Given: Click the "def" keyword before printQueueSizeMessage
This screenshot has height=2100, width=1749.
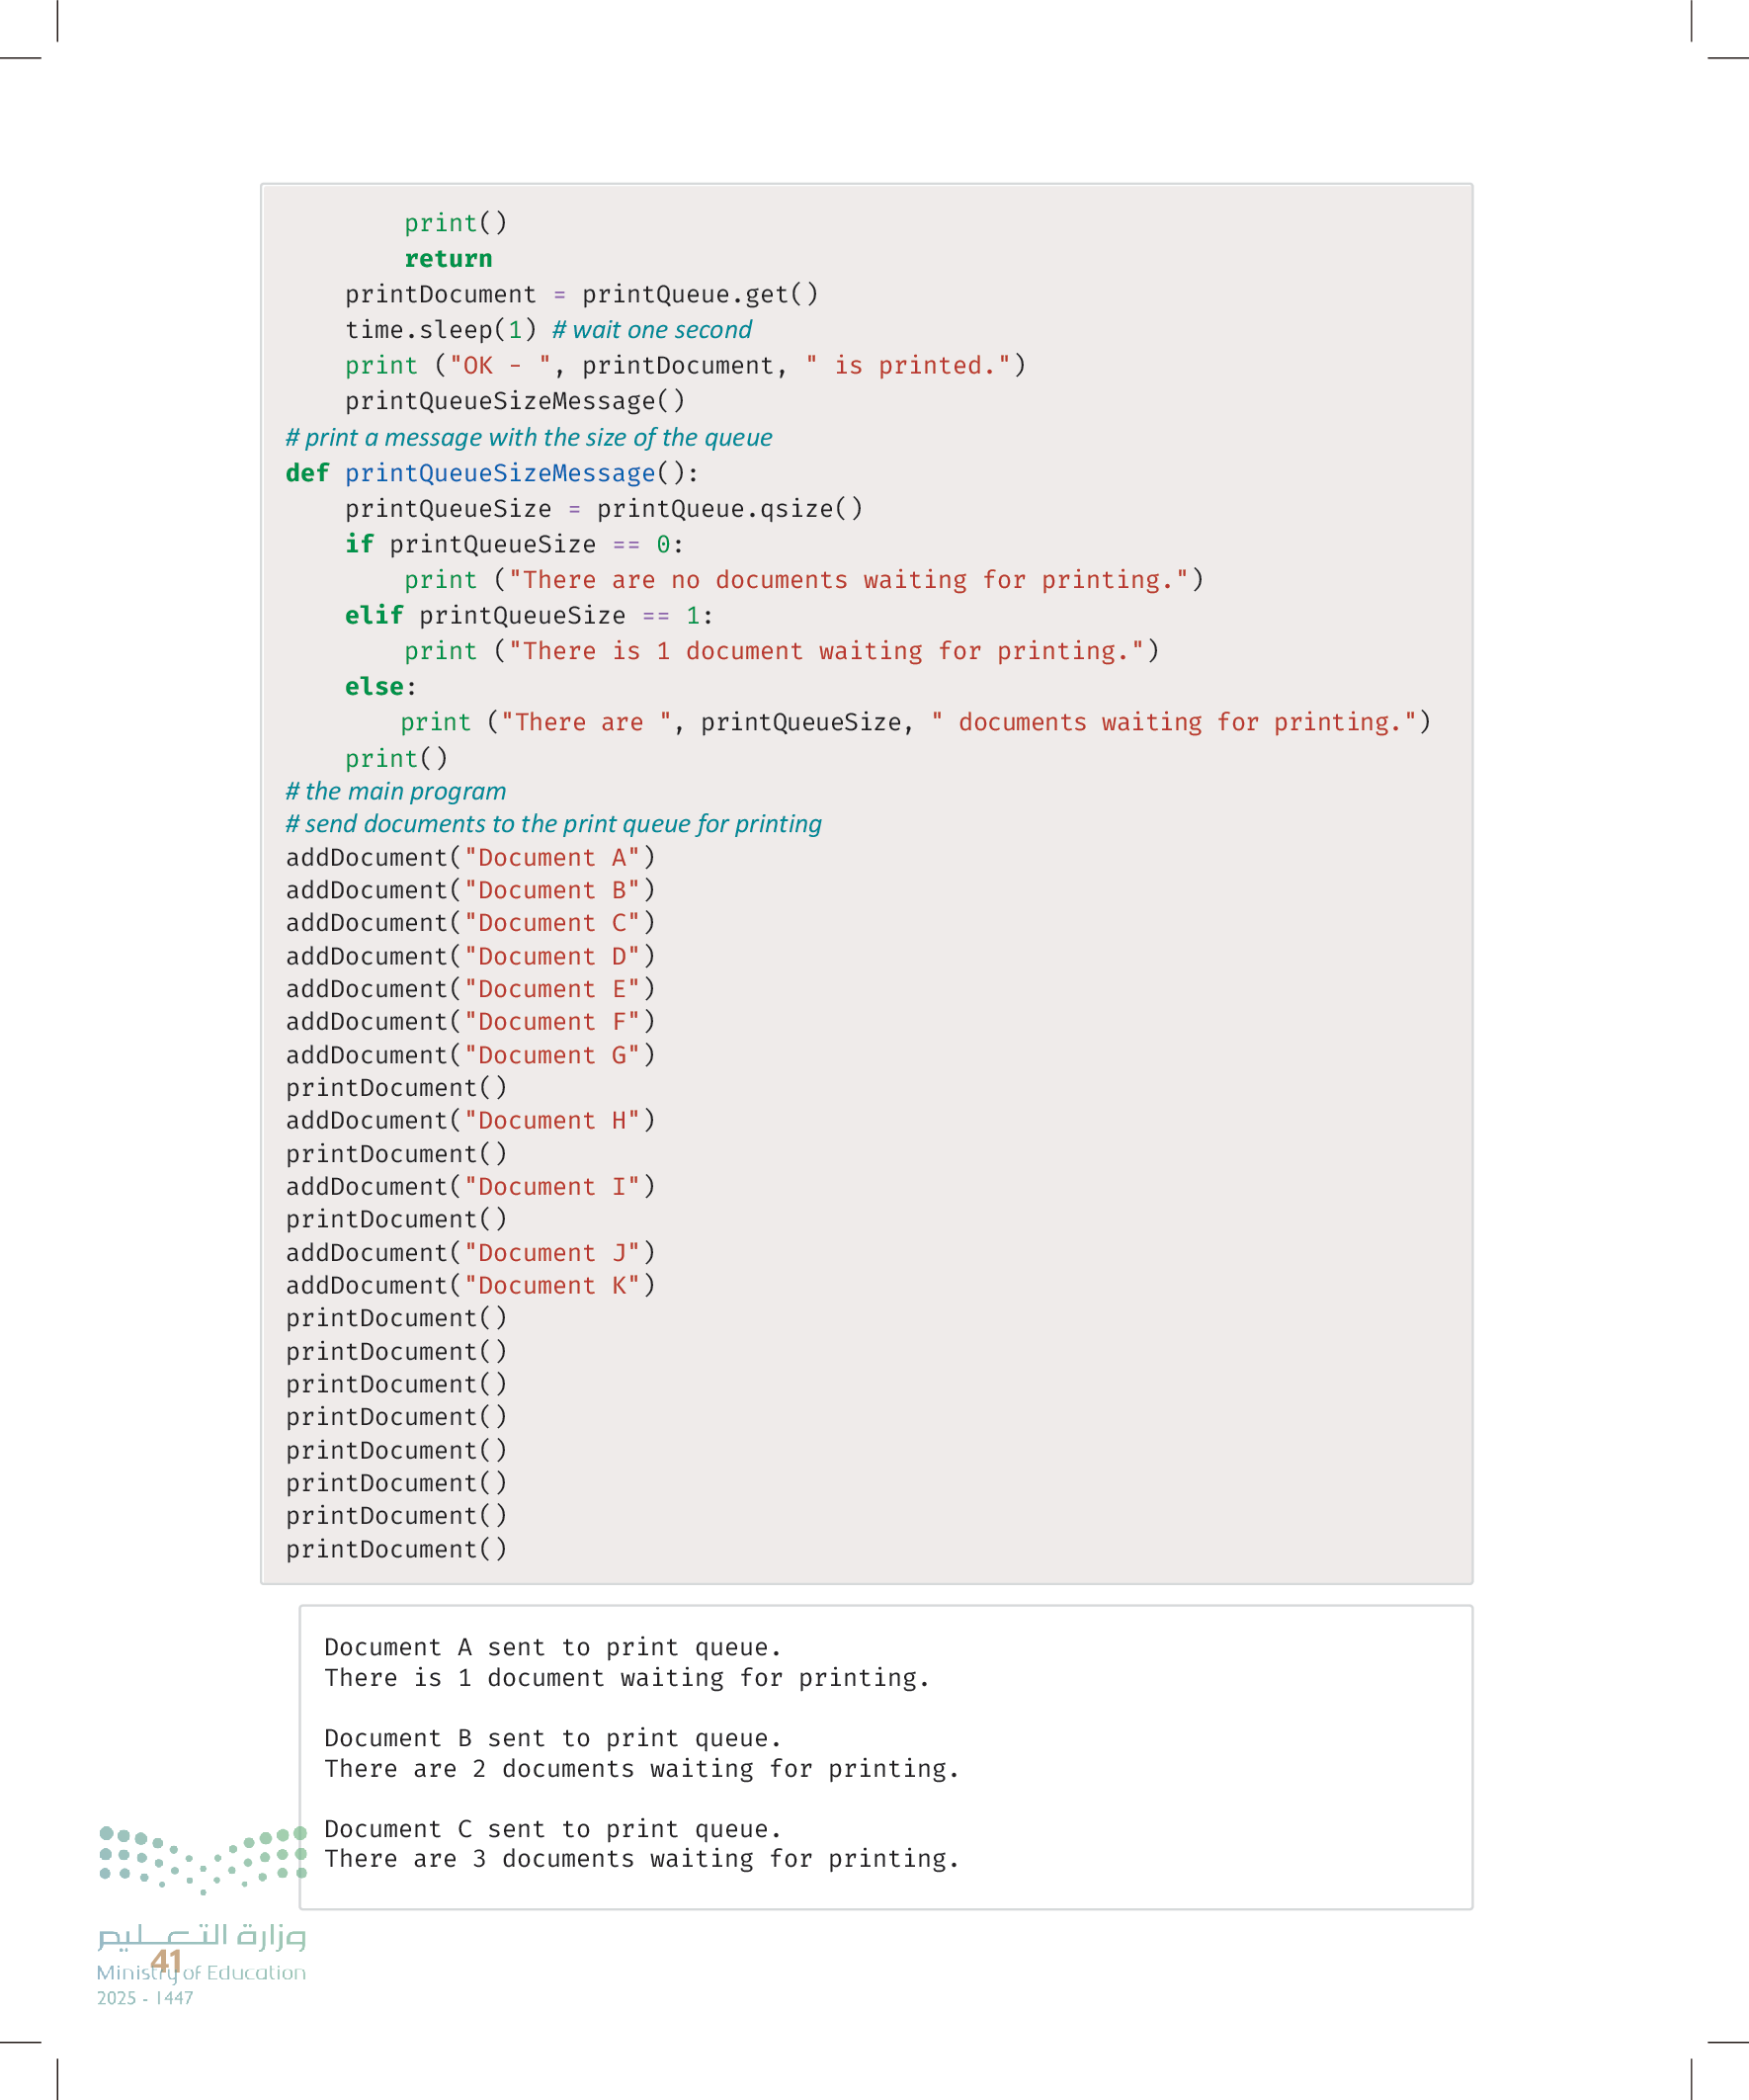Looking at the screenshot, I should coord(306,473).
